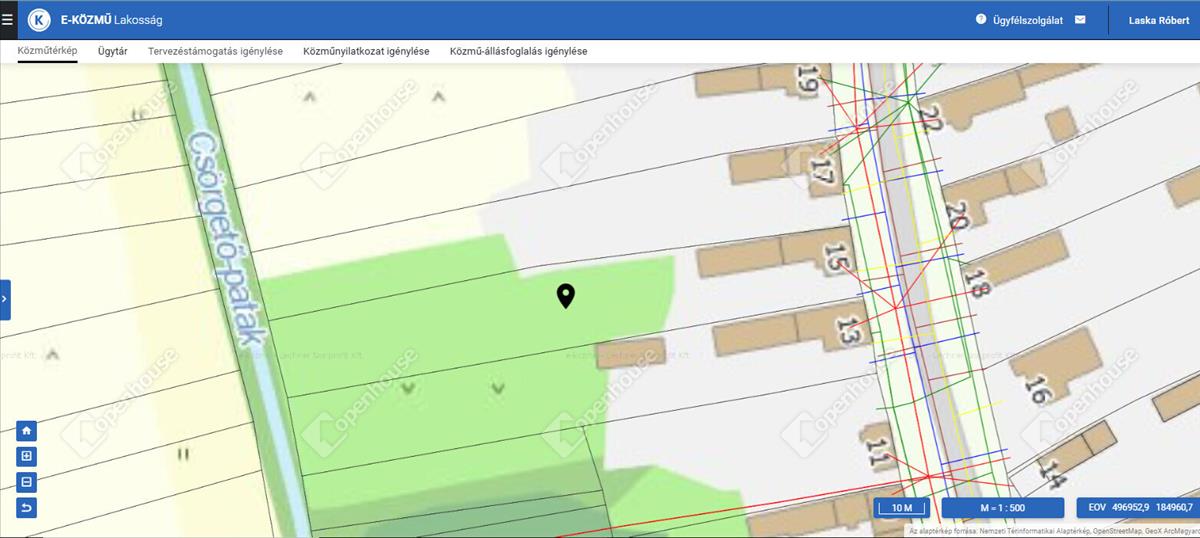
Task: Click the black location pin marker
Action: coord(566,295)
